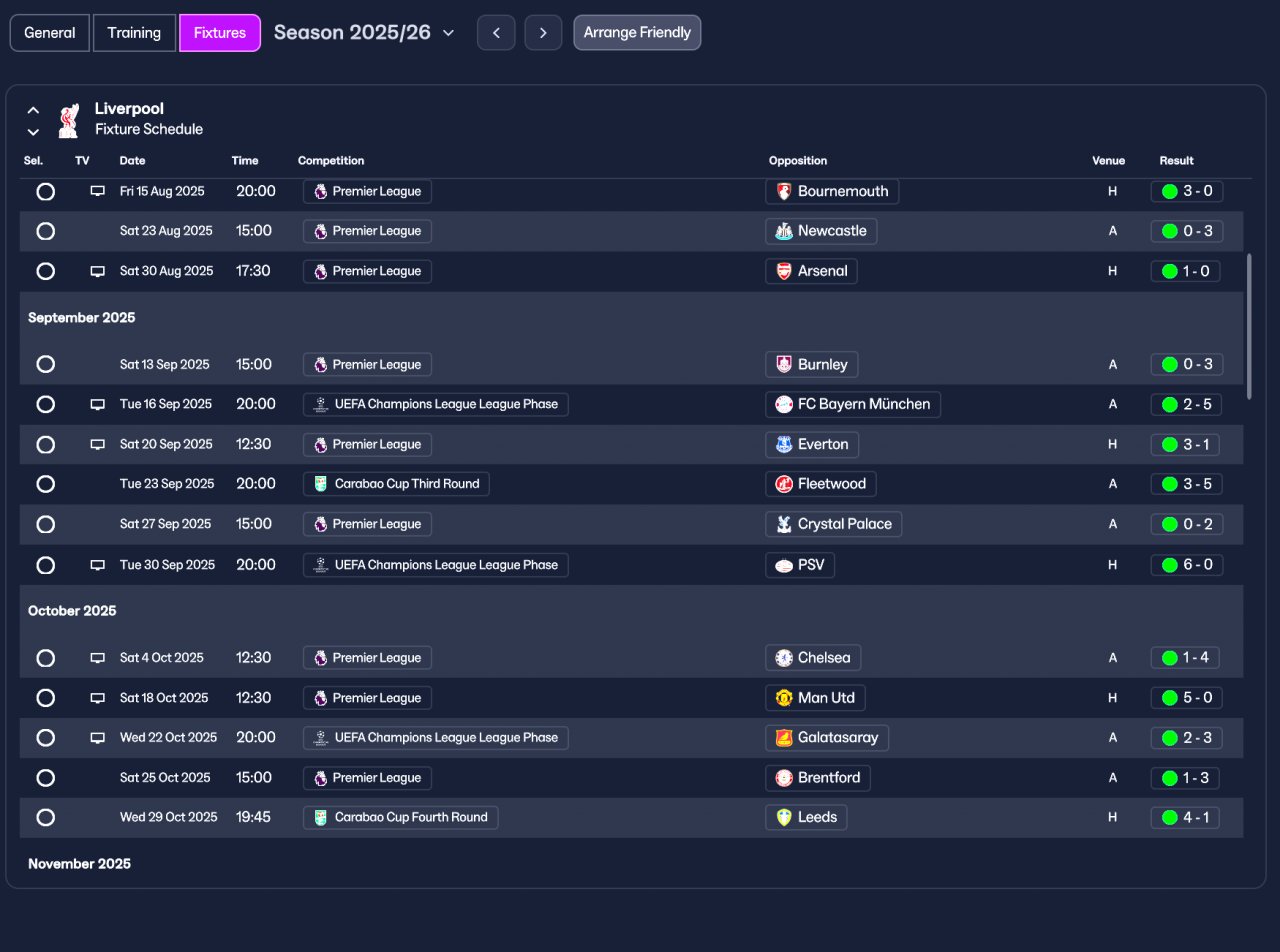This screenshot has width=1280, height=952.
Task: Open the 3 - 0 result against Bournemouth
Action: (x=1187, y=191)
